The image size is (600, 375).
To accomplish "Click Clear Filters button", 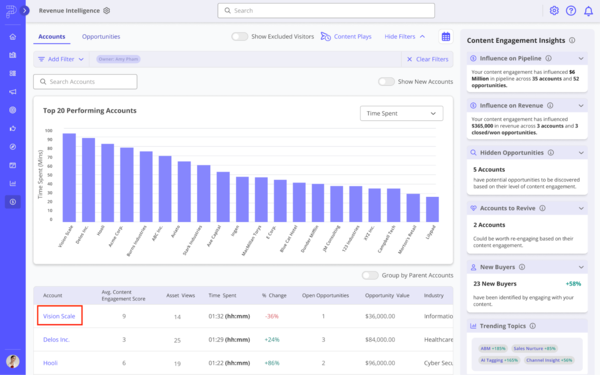I will (x=427, y=59).
